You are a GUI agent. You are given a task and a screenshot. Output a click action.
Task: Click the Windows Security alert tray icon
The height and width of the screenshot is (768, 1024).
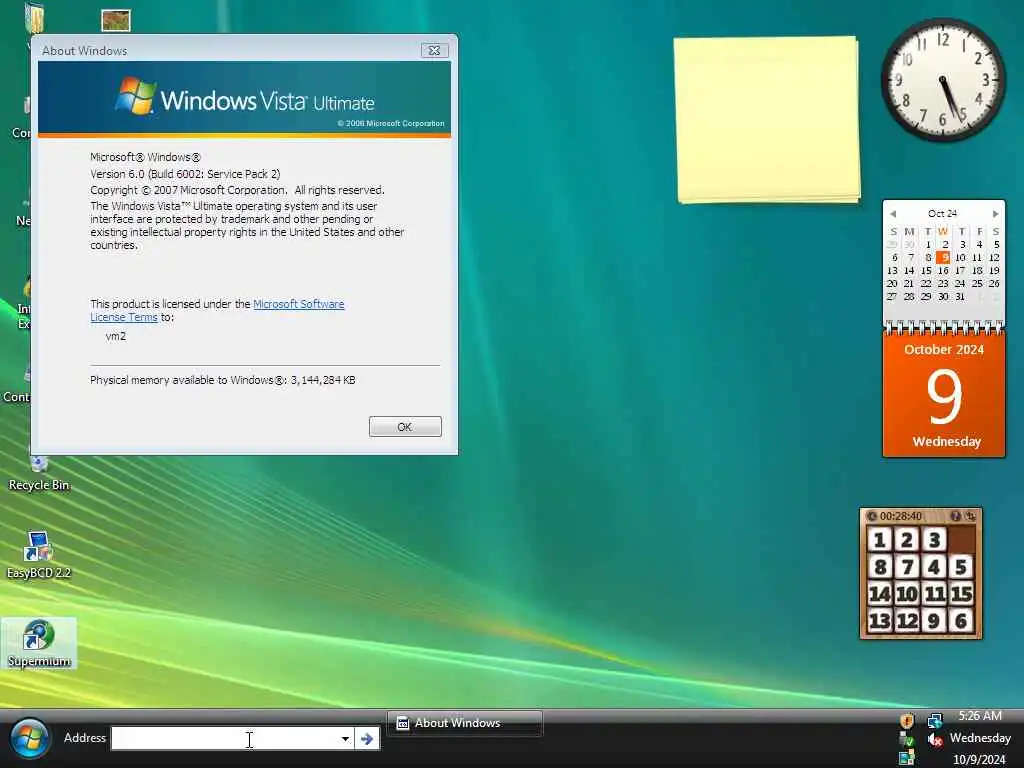pyautogui.click(x=907, y=720)
